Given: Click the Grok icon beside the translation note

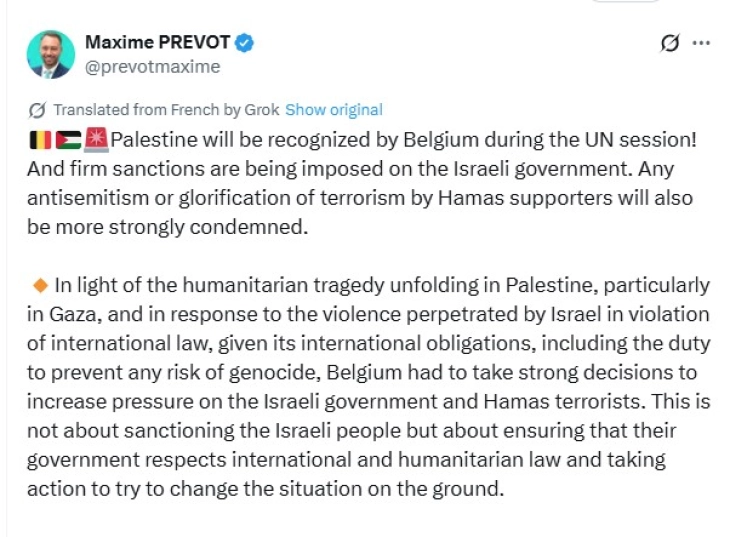Looking at the screenshot, I should pos(38,110).
